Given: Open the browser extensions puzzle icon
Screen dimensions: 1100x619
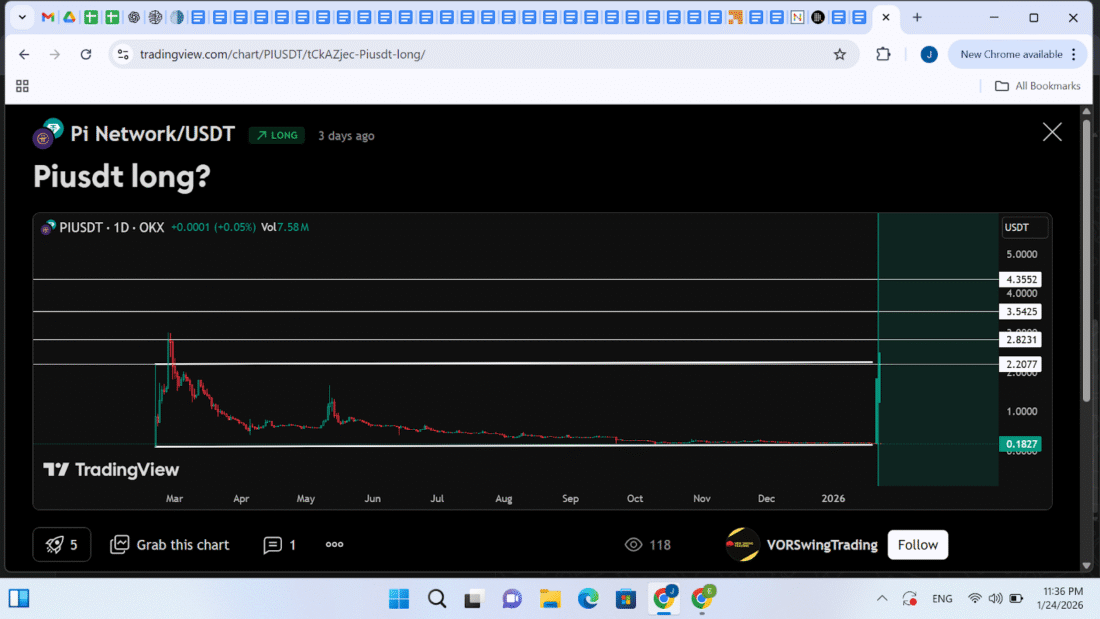Looking at the screenshot, I should pyautogui.click(x=883, y=54).
